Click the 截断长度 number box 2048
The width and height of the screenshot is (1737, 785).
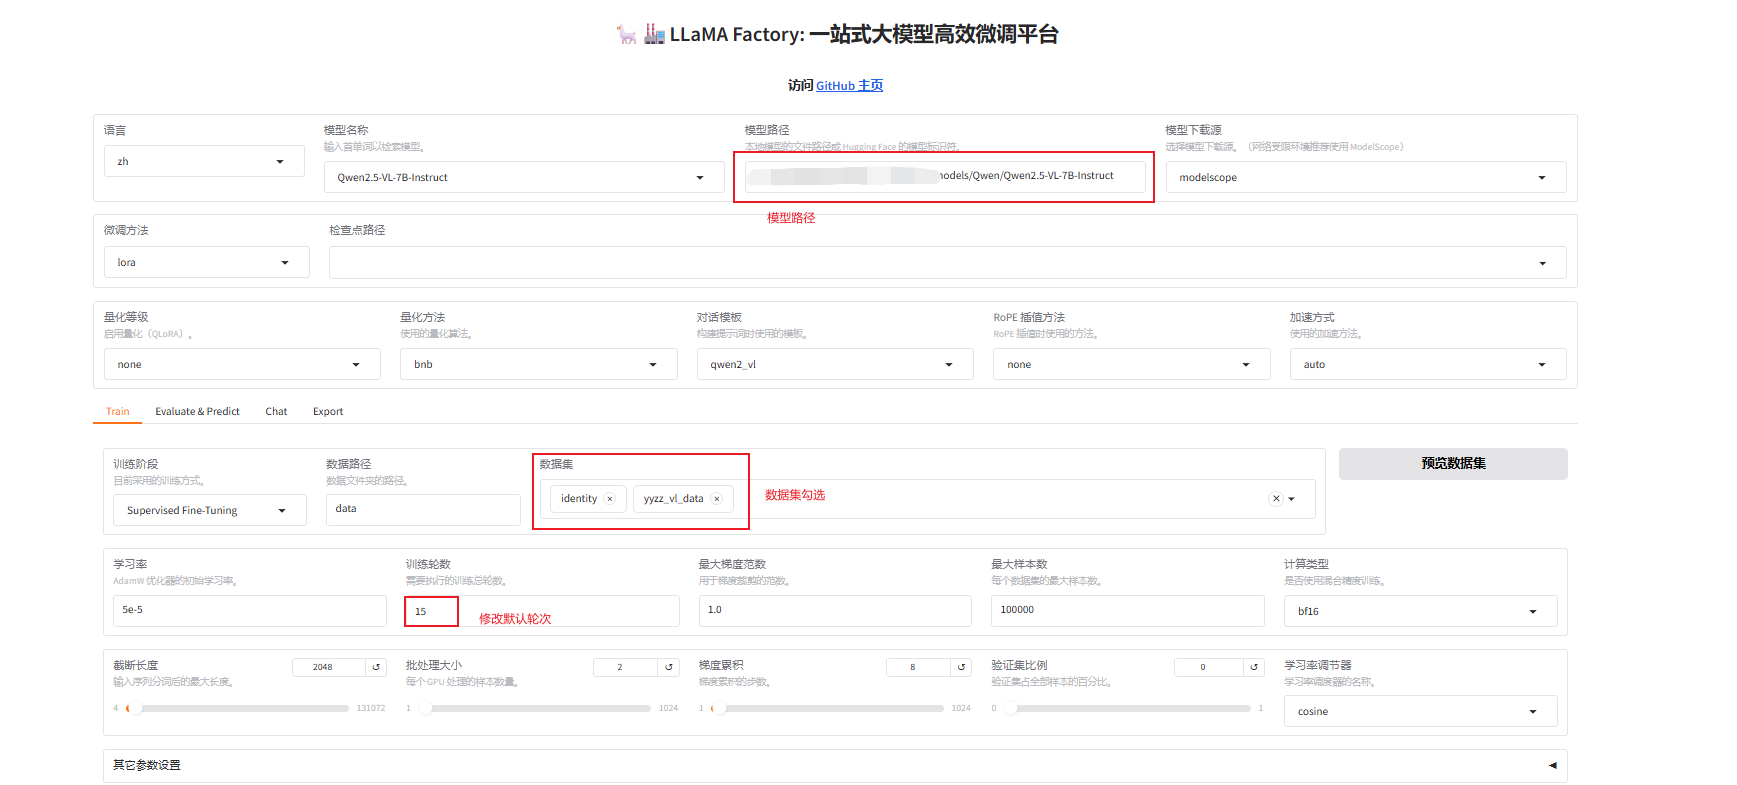coord(329,667)
